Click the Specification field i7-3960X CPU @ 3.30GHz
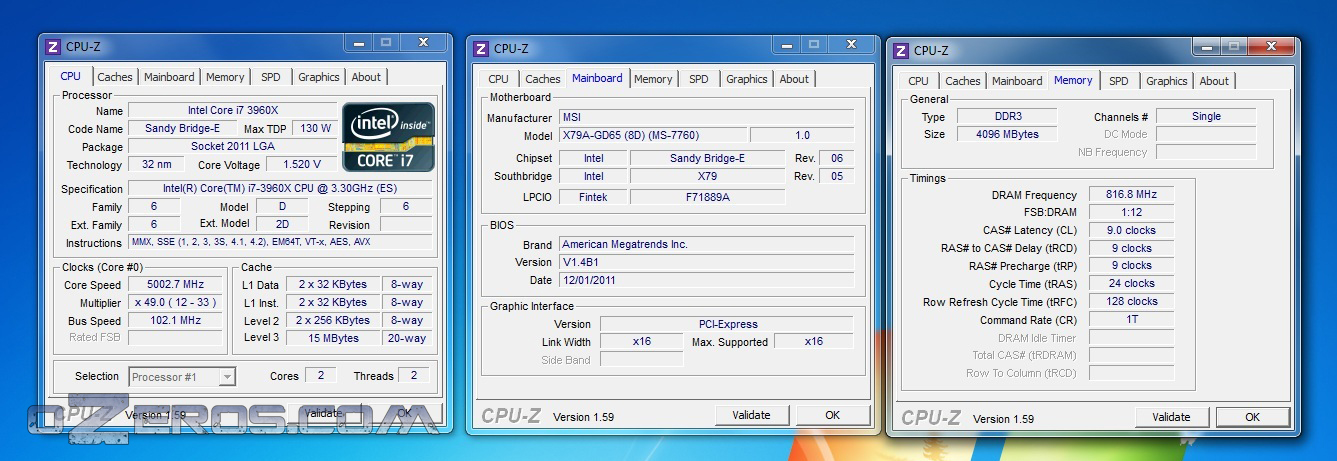 coord(280,188)
